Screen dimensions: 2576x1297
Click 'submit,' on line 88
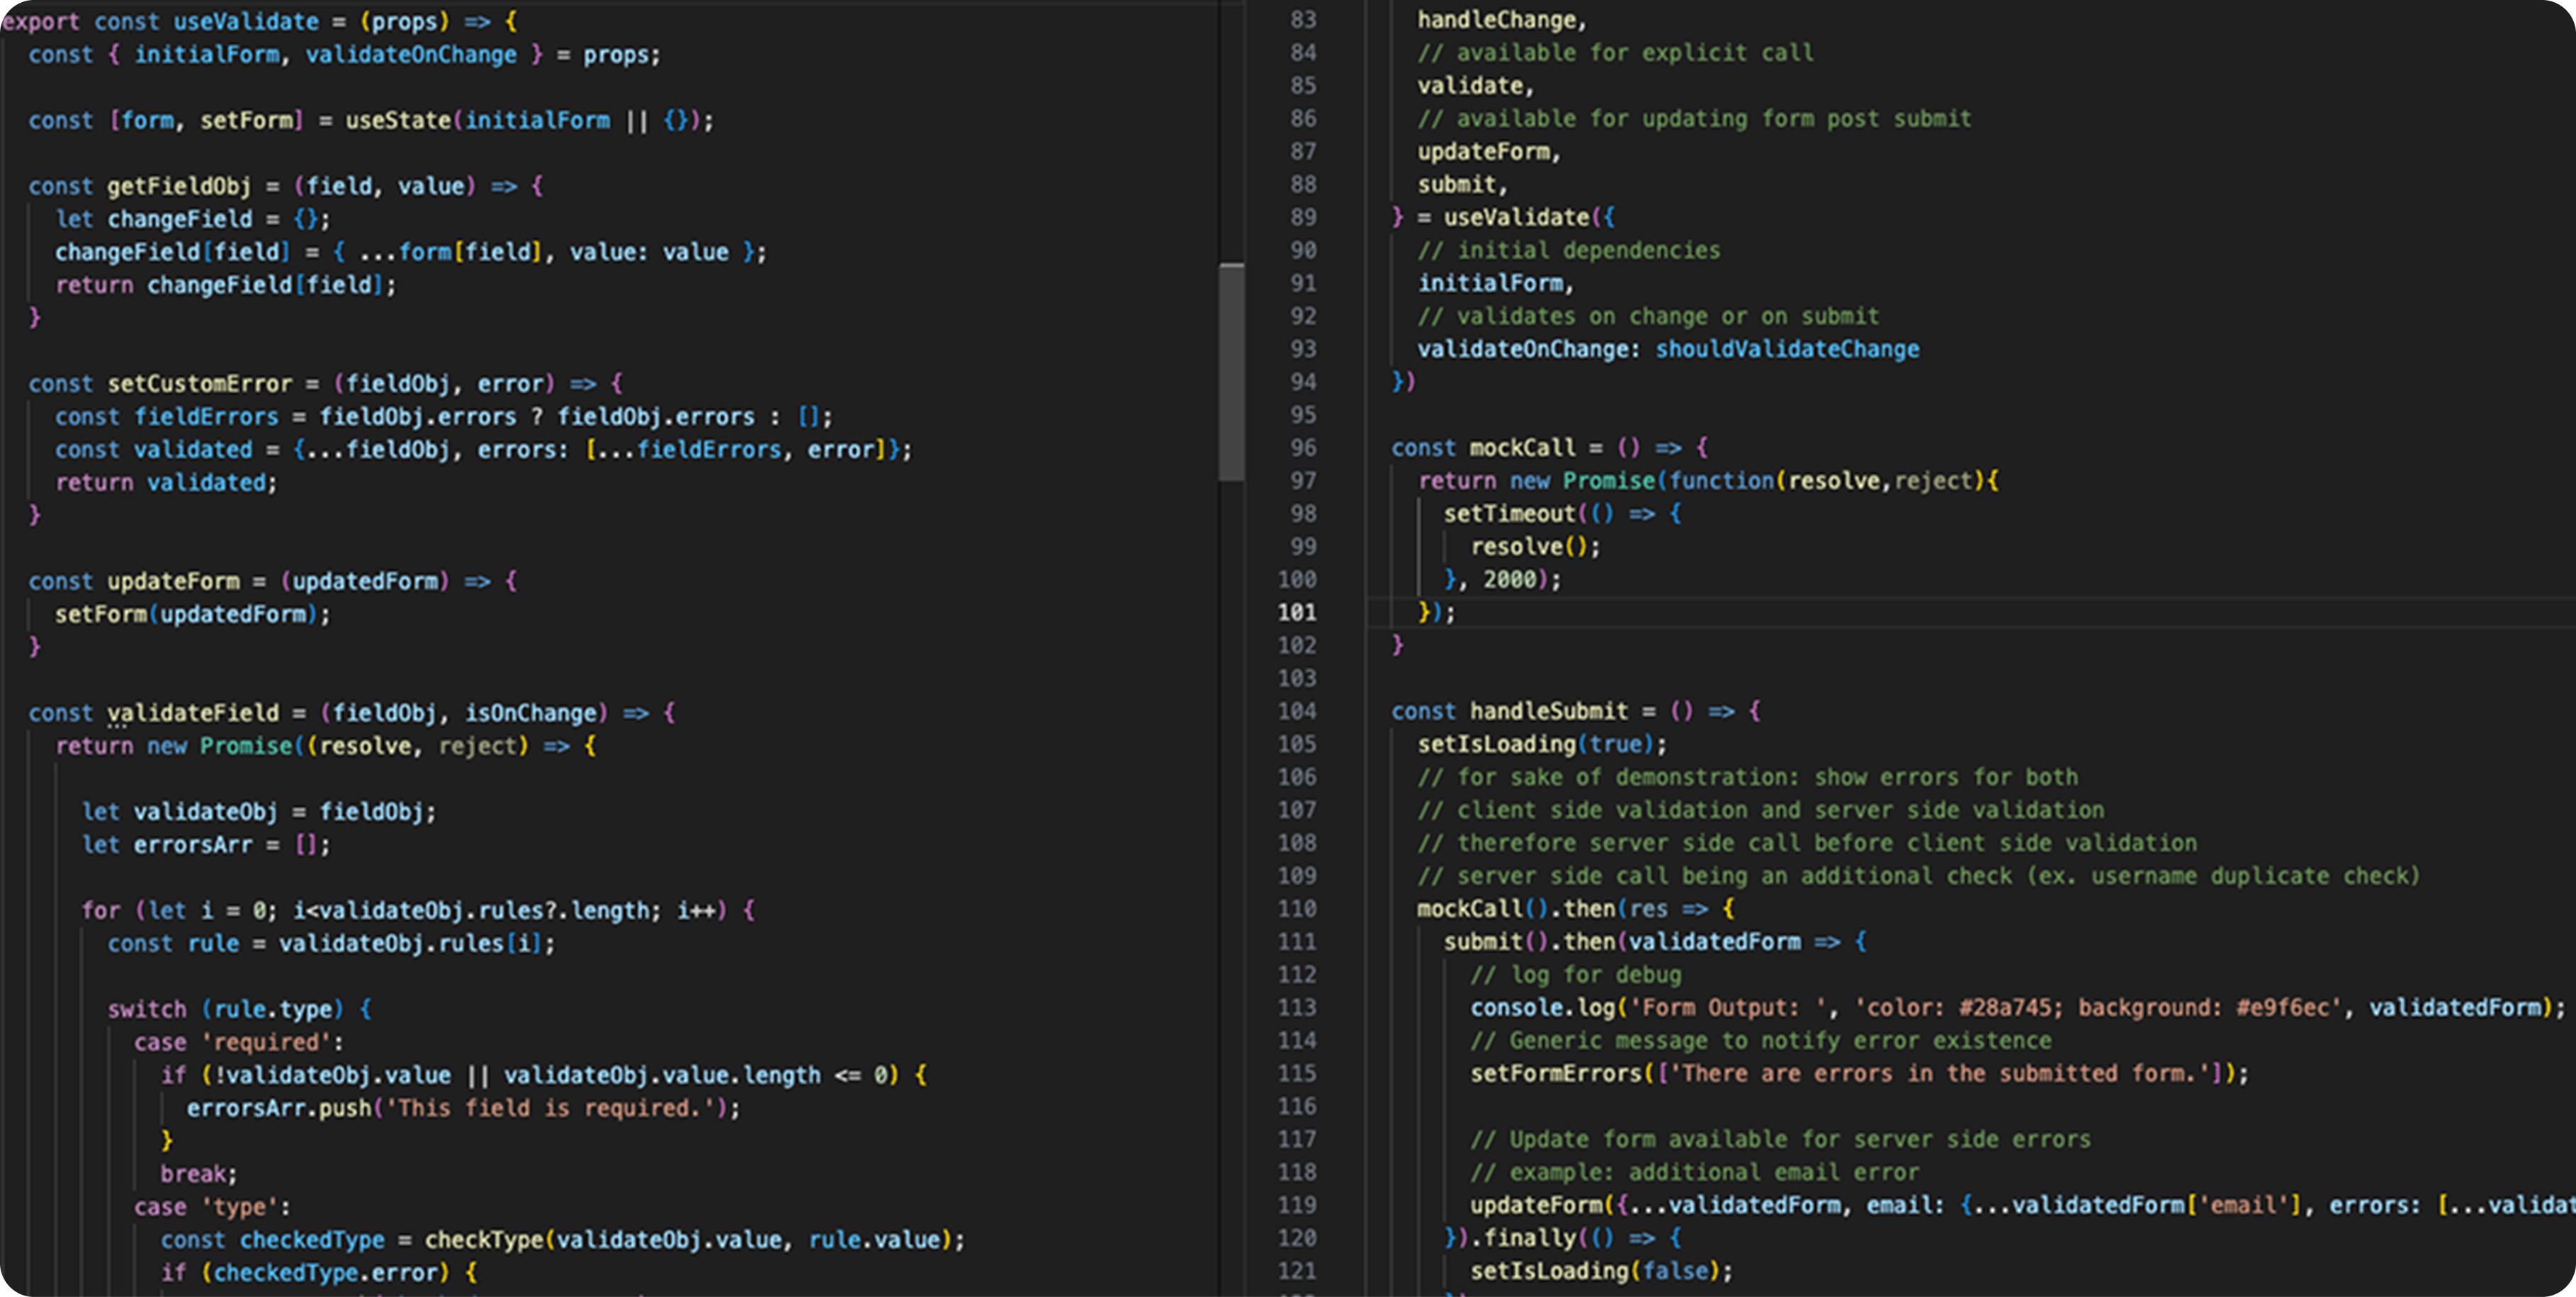click(x=1462, y=184)
